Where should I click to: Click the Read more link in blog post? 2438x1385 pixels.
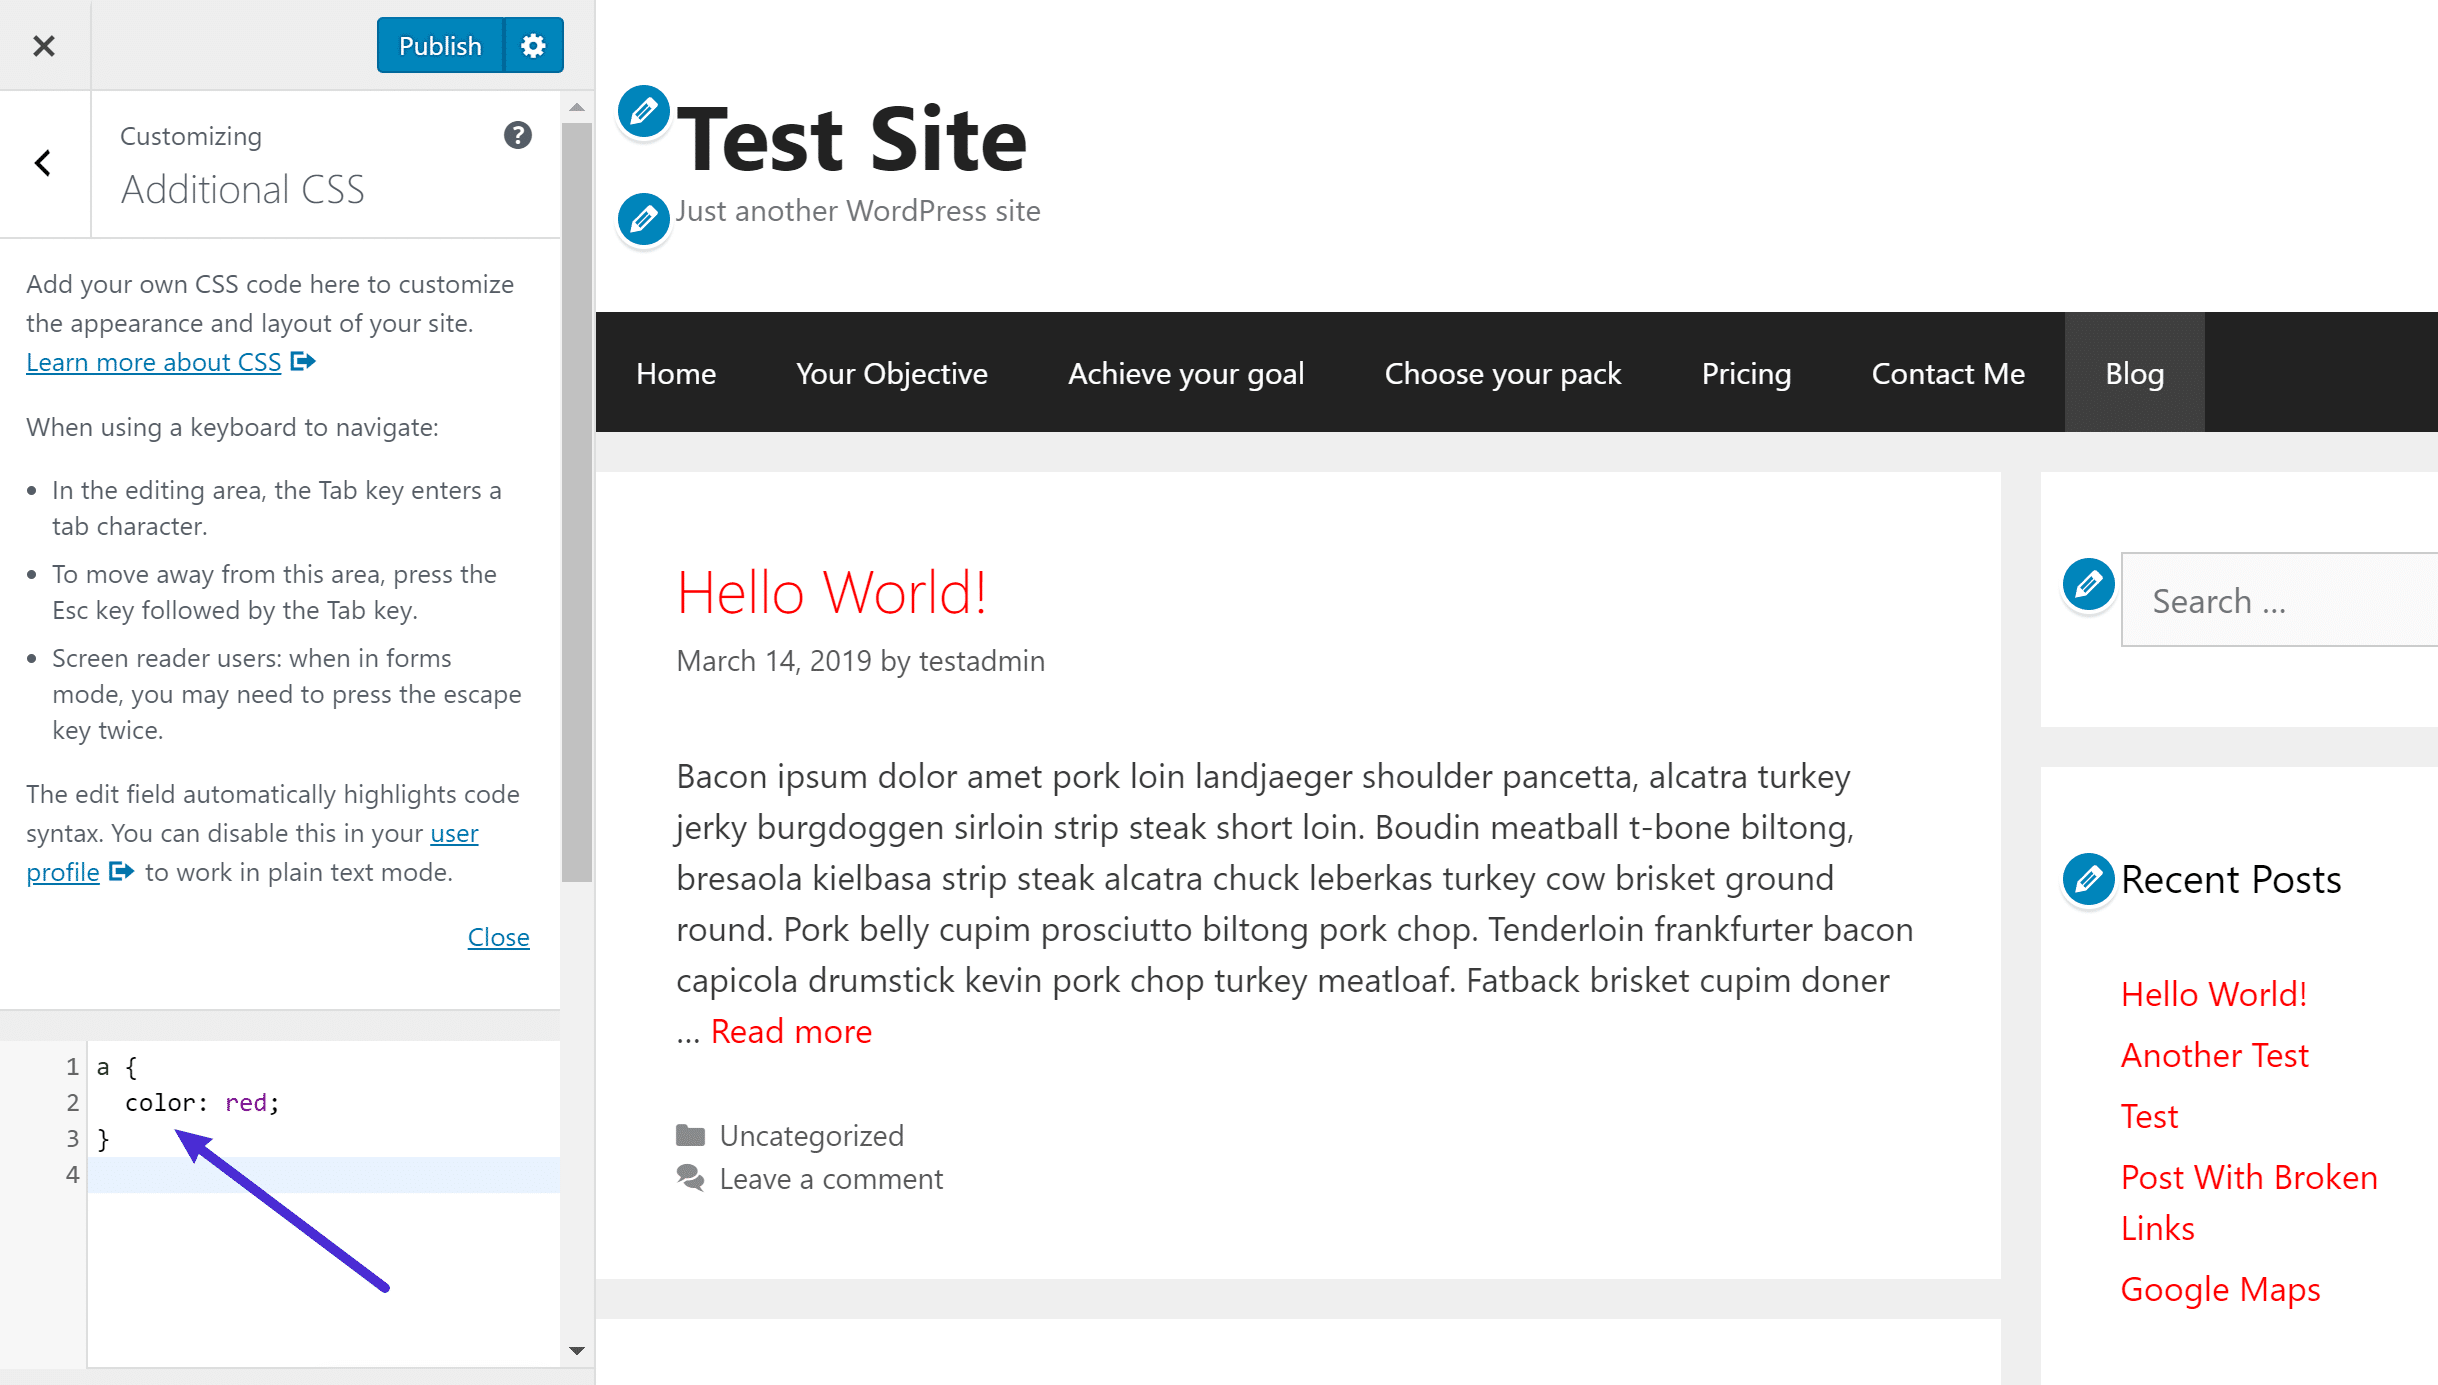(x=792, y=1030)
